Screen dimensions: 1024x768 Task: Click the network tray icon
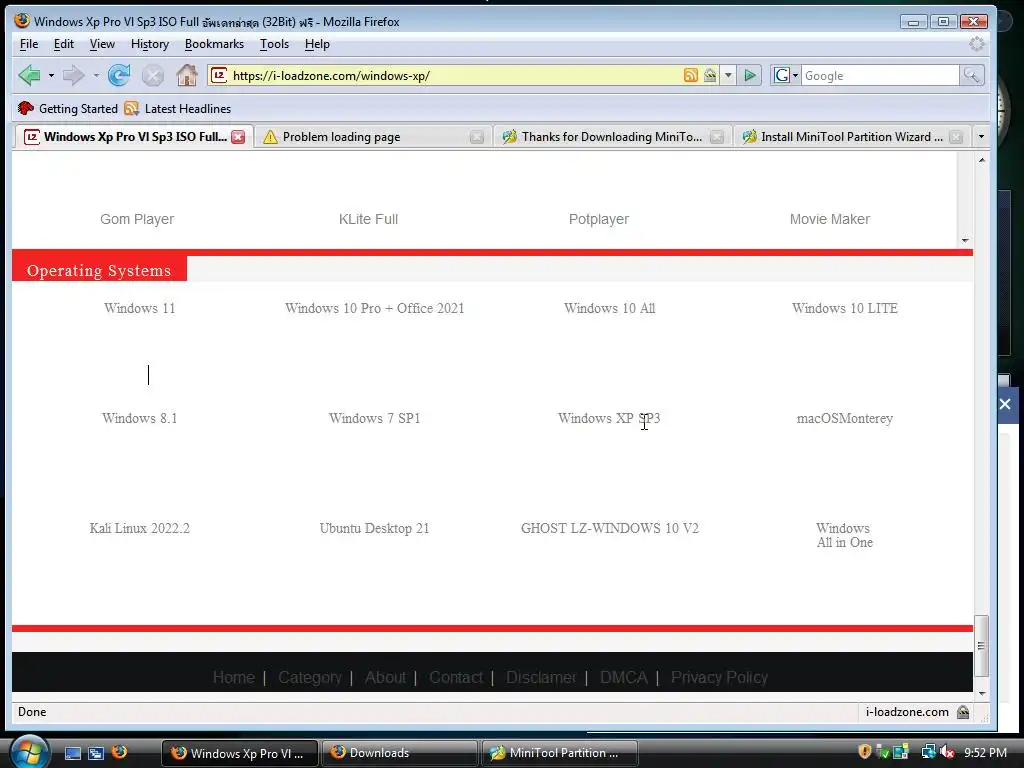coord(929,752)
